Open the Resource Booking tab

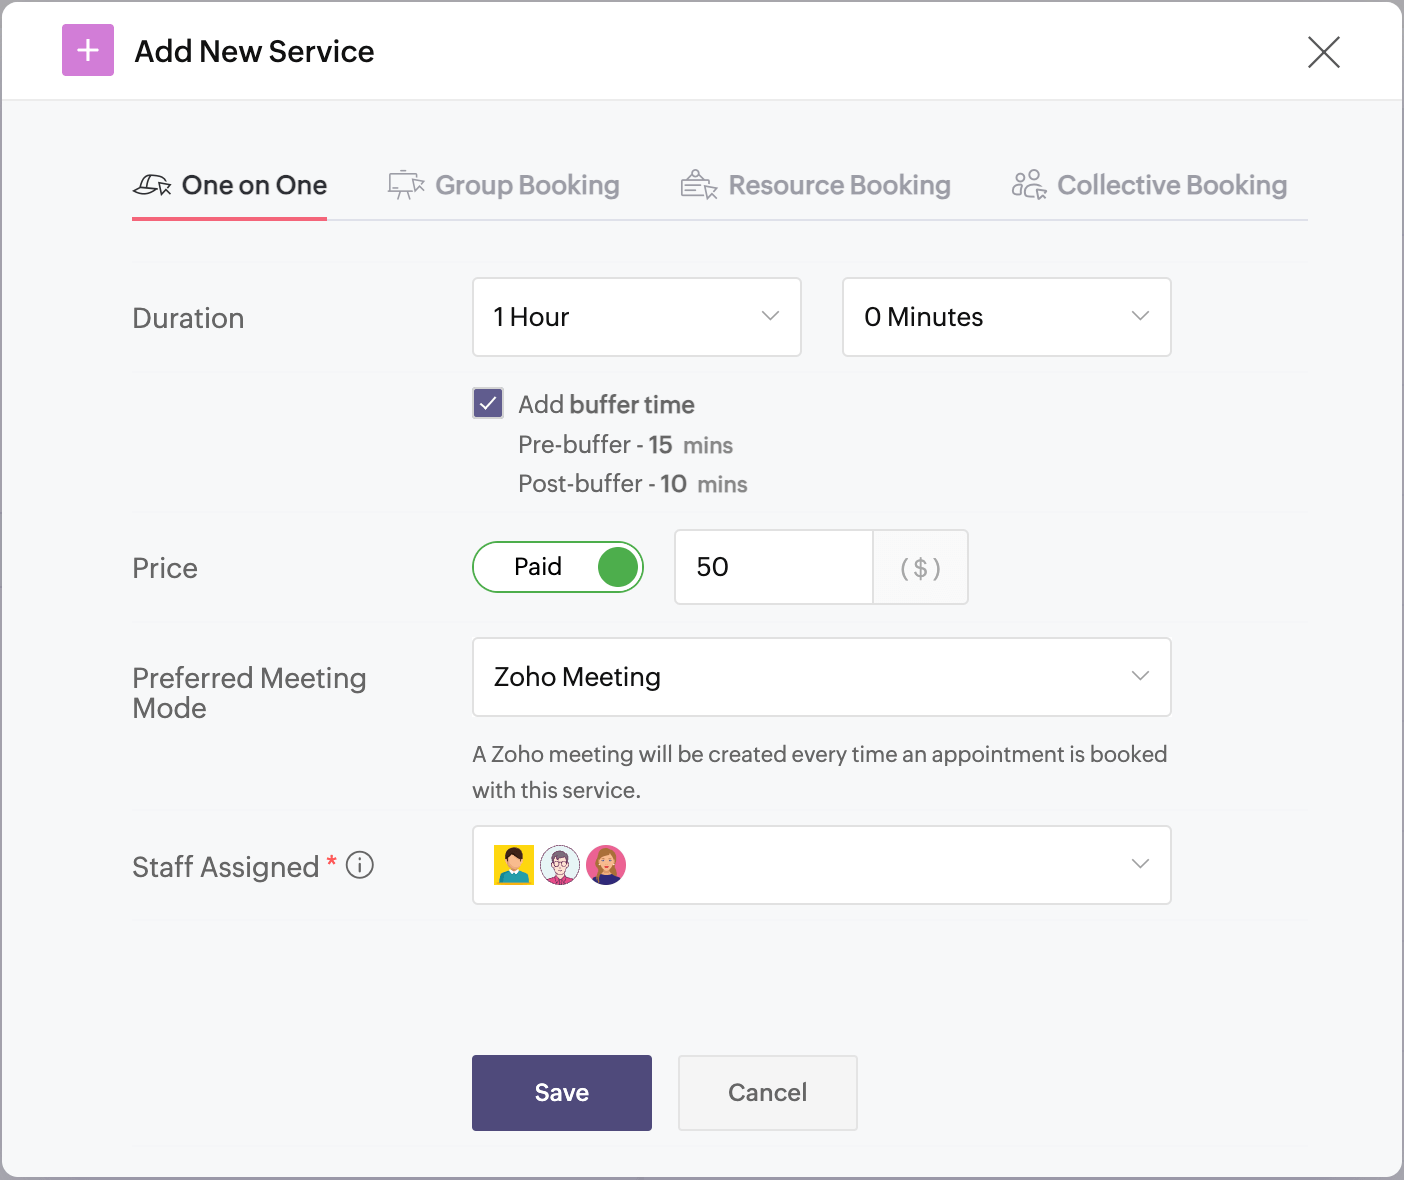click(x=815, y=185)
